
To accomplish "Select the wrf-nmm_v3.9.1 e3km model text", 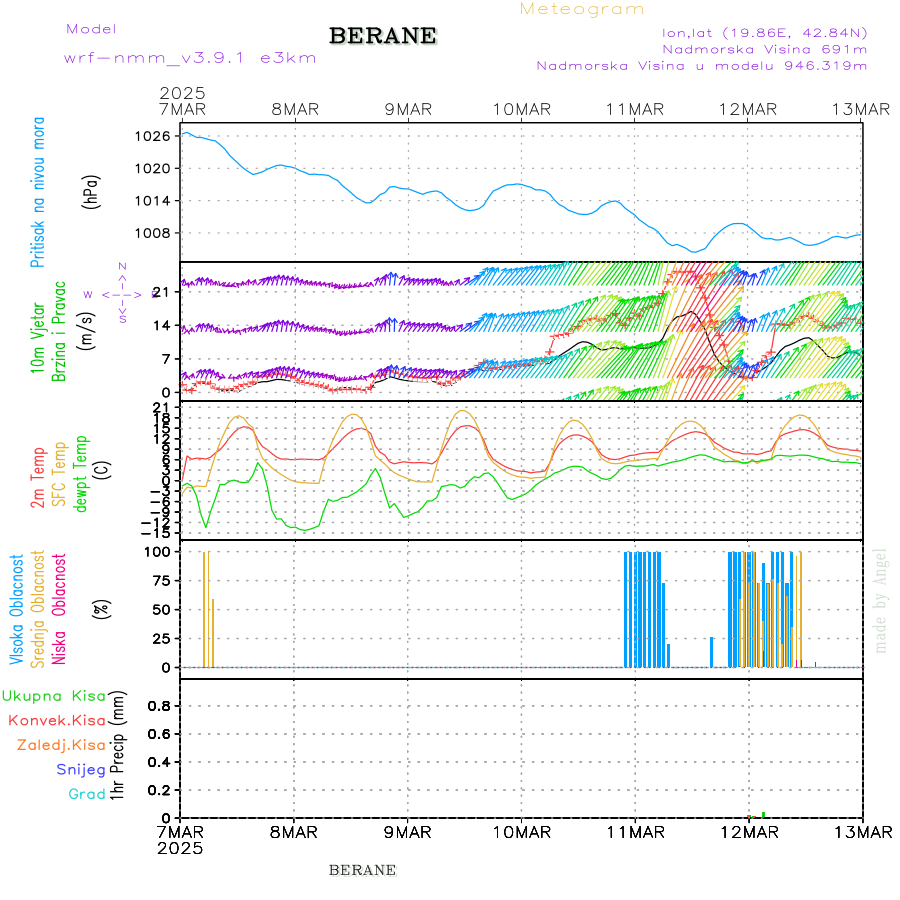I will [x=190, y=58].
